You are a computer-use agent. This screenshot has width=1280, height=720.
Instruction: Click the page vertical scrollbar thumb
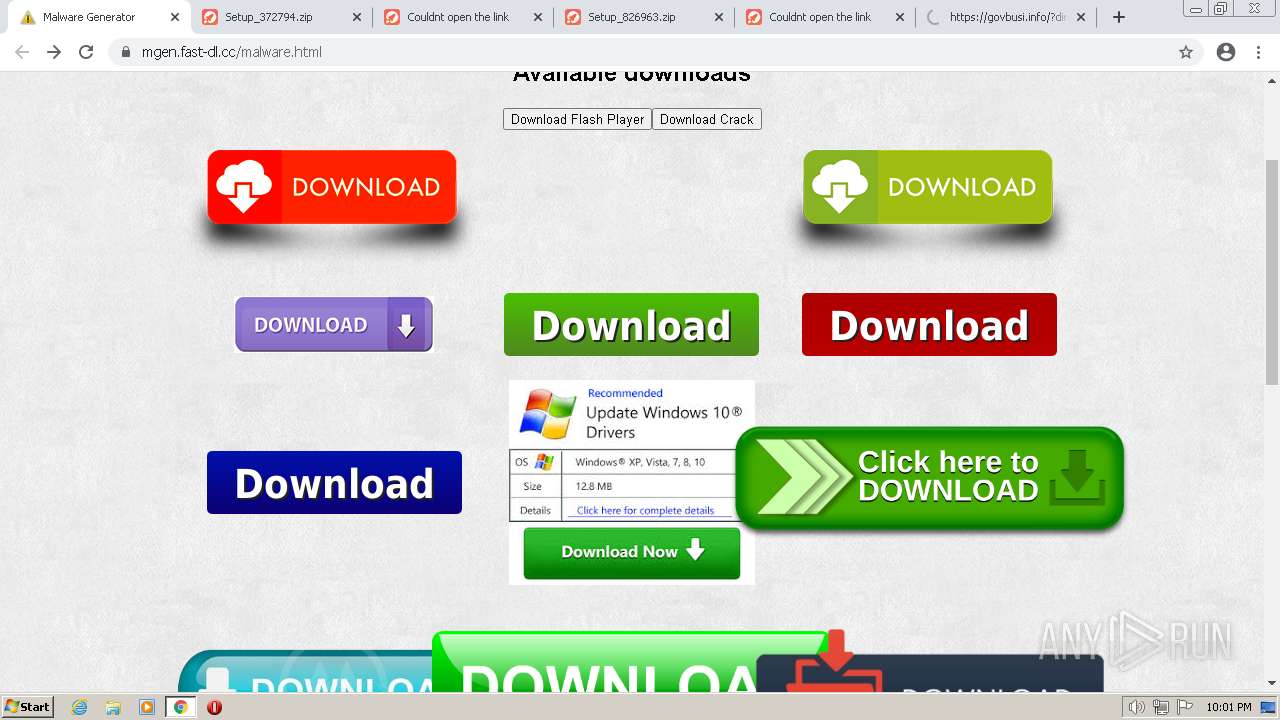(1272, 272)
